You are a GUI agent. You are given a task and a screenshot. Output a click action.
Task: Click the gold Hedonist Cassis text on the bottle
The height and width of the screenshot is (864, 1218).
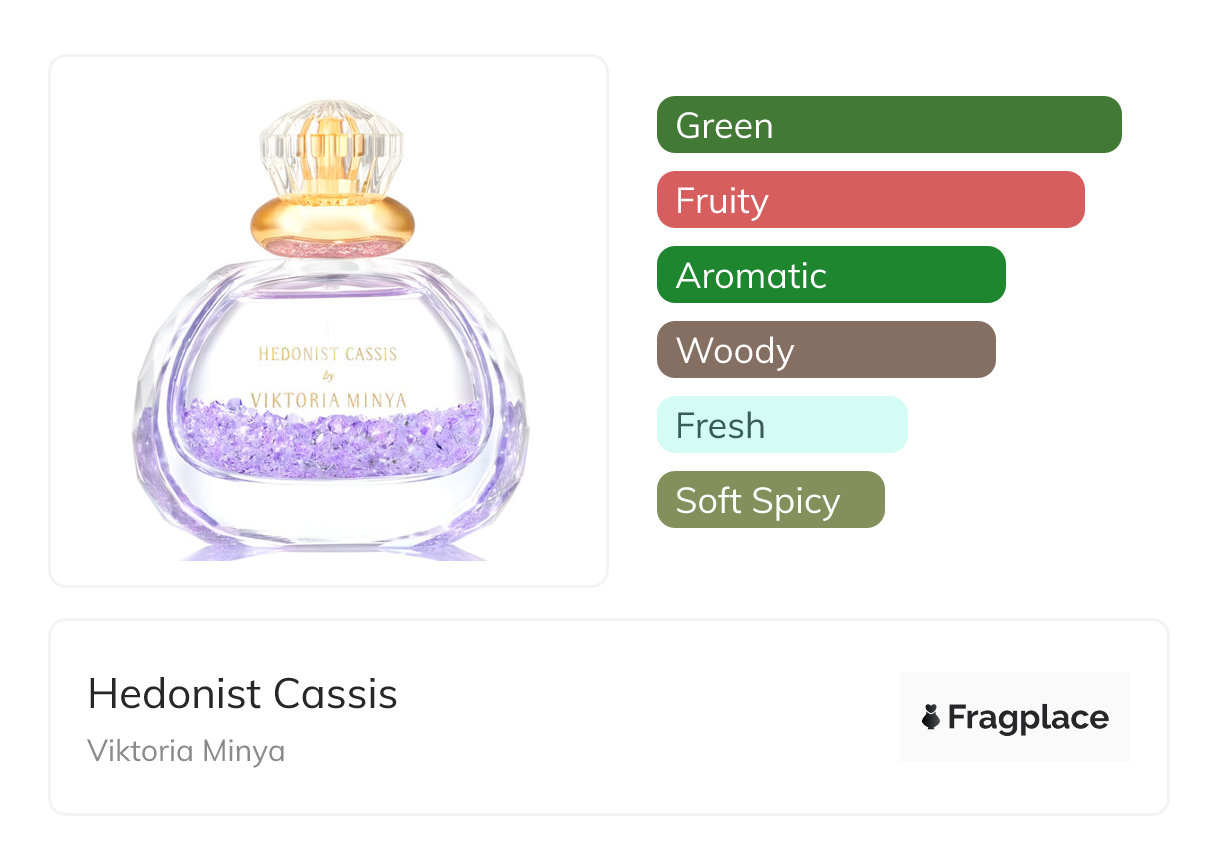pyautogui.click(x=328, y=354)
